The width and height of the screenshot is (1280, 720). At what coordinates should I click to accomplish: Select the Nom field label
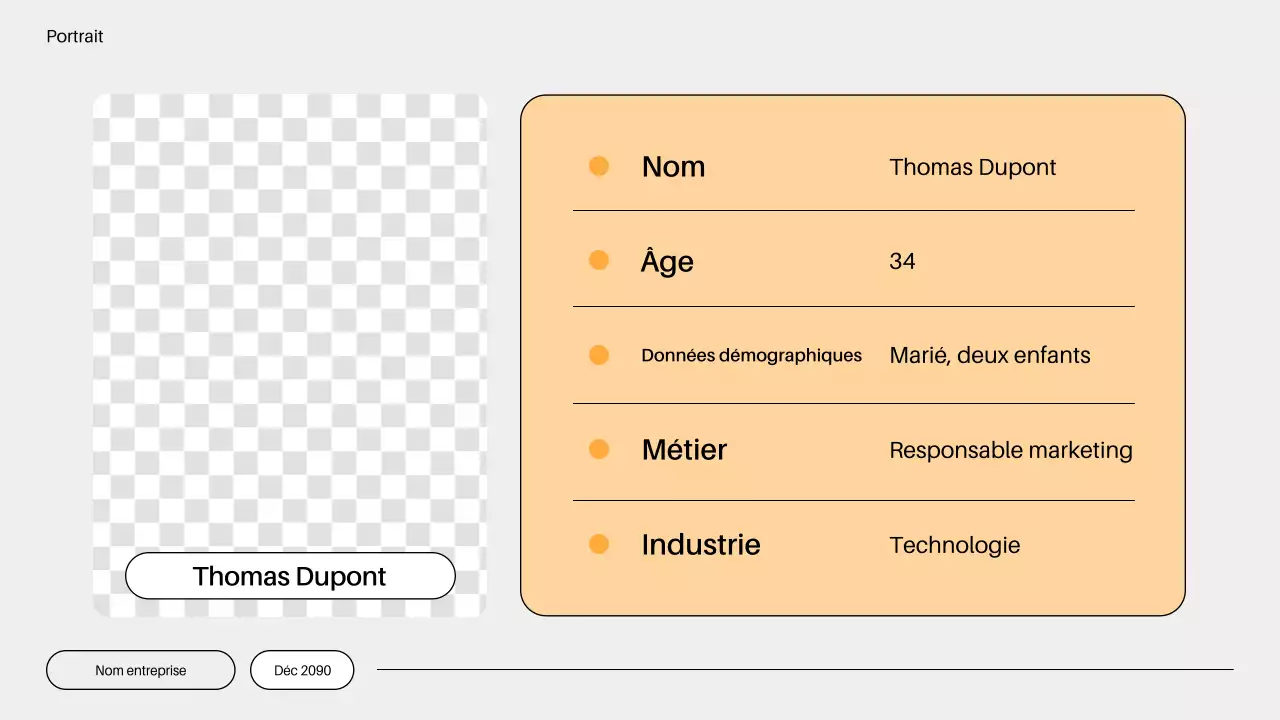coord(673,166)
